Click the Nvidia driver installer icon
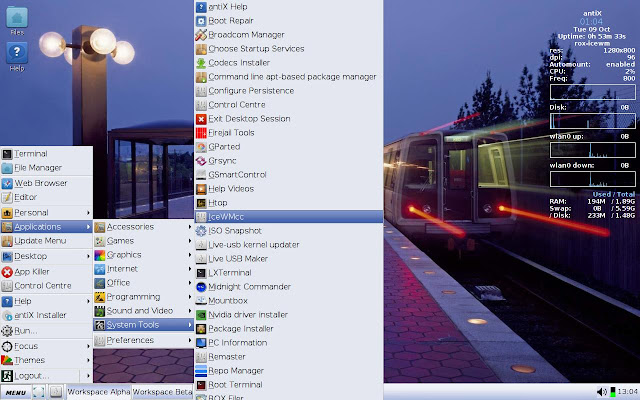This screenshot has height=400, width=640. click(201, 315)
